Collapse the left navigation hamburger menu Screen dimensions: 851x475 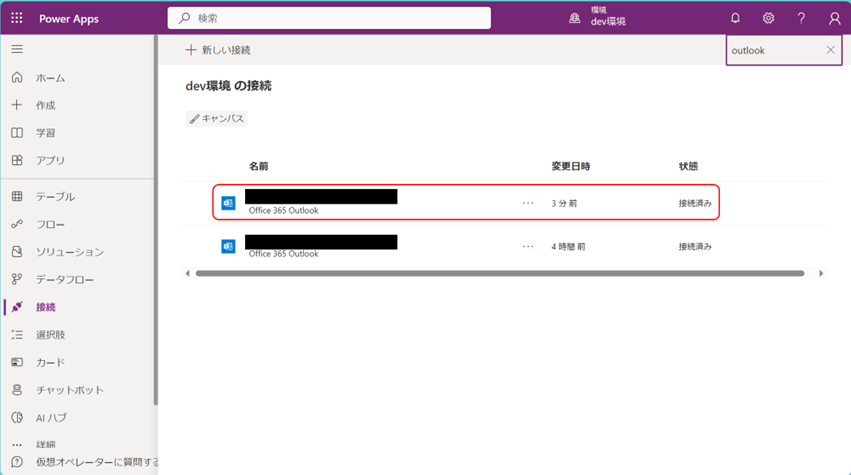pyautogui.click(x=17, y=49)
